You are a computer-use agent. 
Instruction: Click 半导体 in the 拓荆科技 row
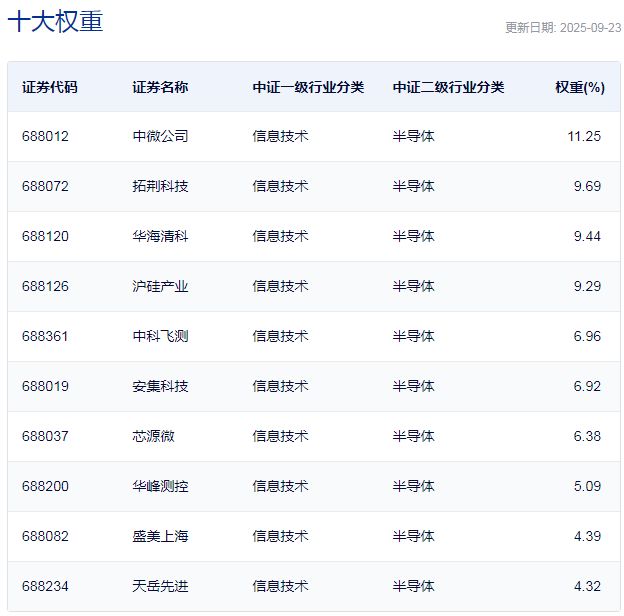(x=413, y=186)
